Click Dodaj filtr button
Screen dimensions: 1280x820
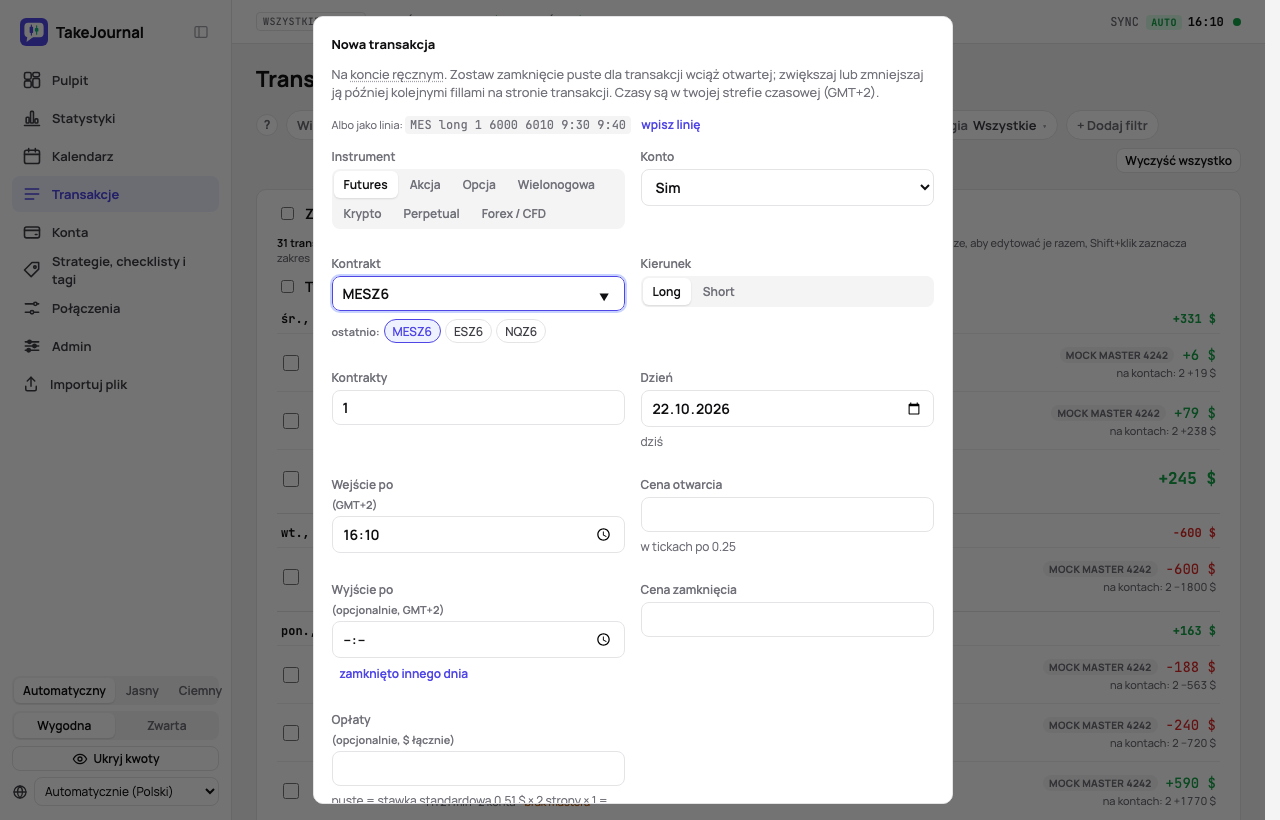[1112, 125]
